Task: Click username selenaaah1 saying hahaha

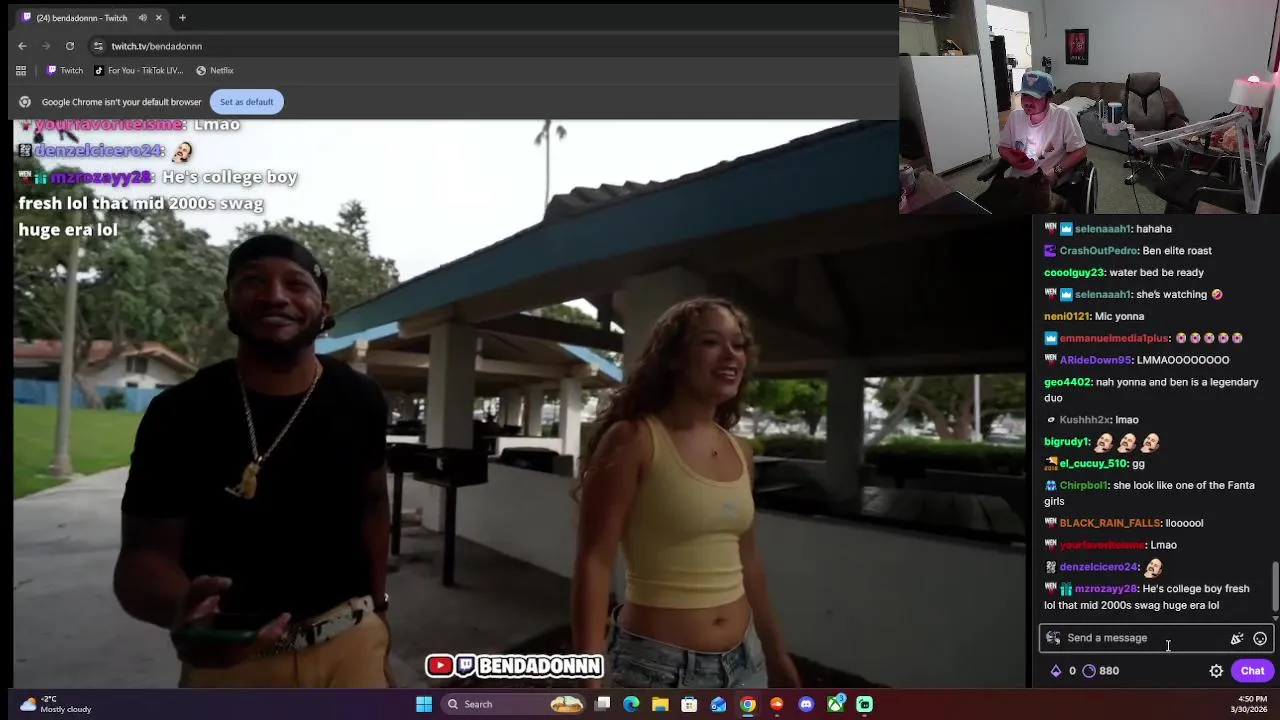Action: [x=1103, y=229]
